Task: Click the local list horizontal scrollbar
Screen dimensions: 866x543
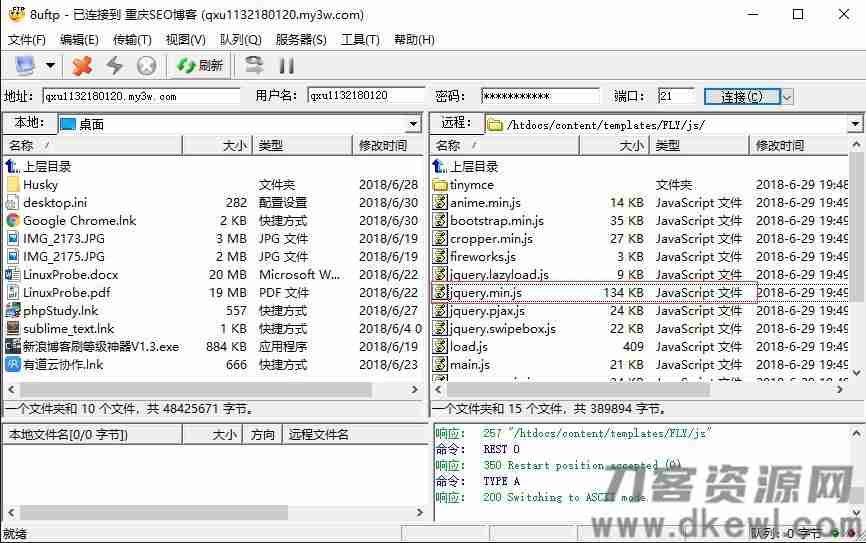Action: pyautogui.click(x=196, y=389)
